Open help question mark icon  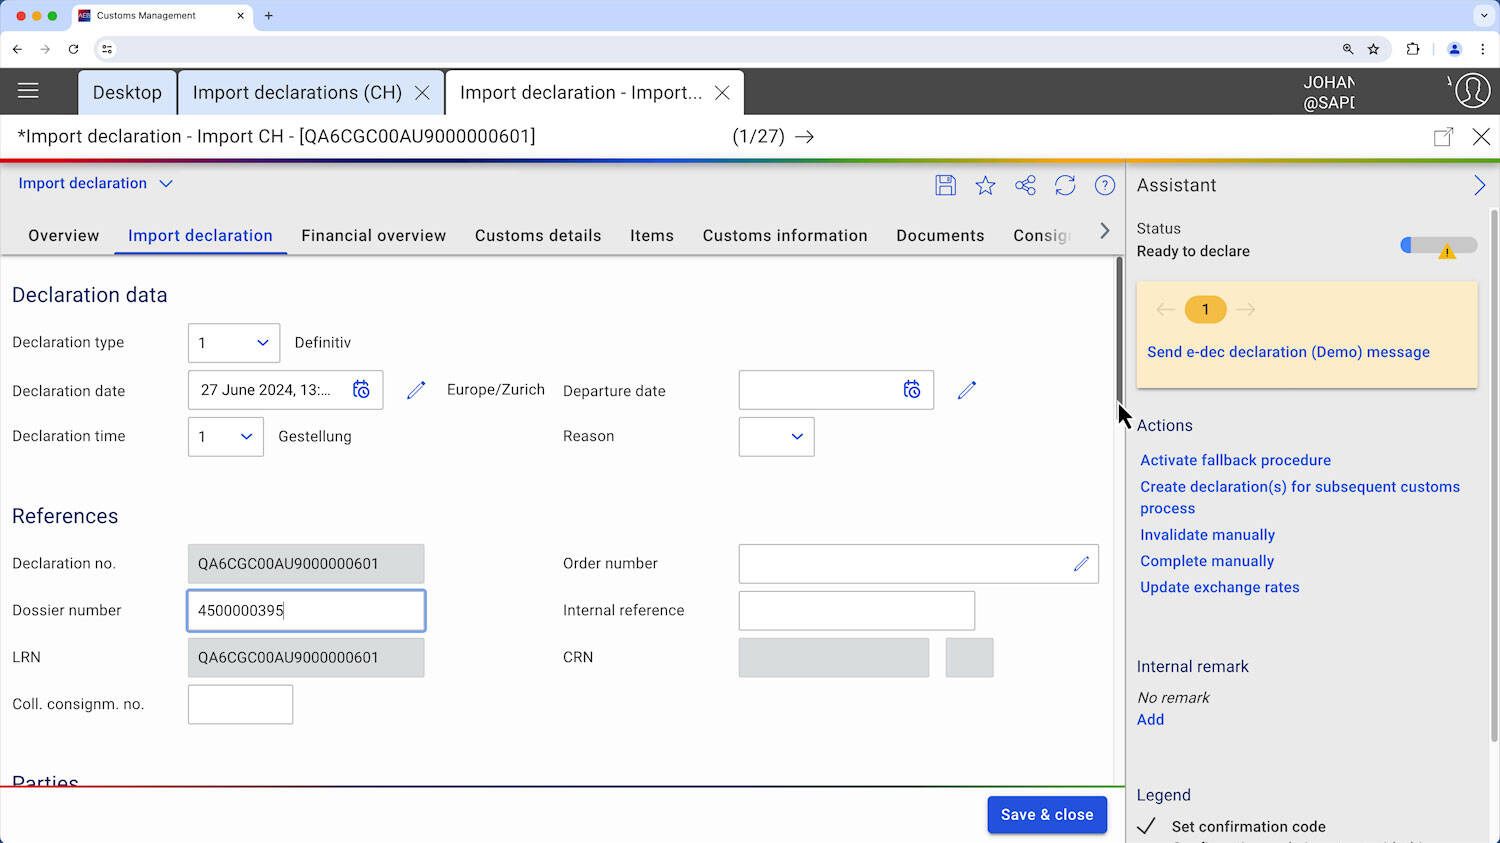pyautogui.click(x=1105, y=185)
